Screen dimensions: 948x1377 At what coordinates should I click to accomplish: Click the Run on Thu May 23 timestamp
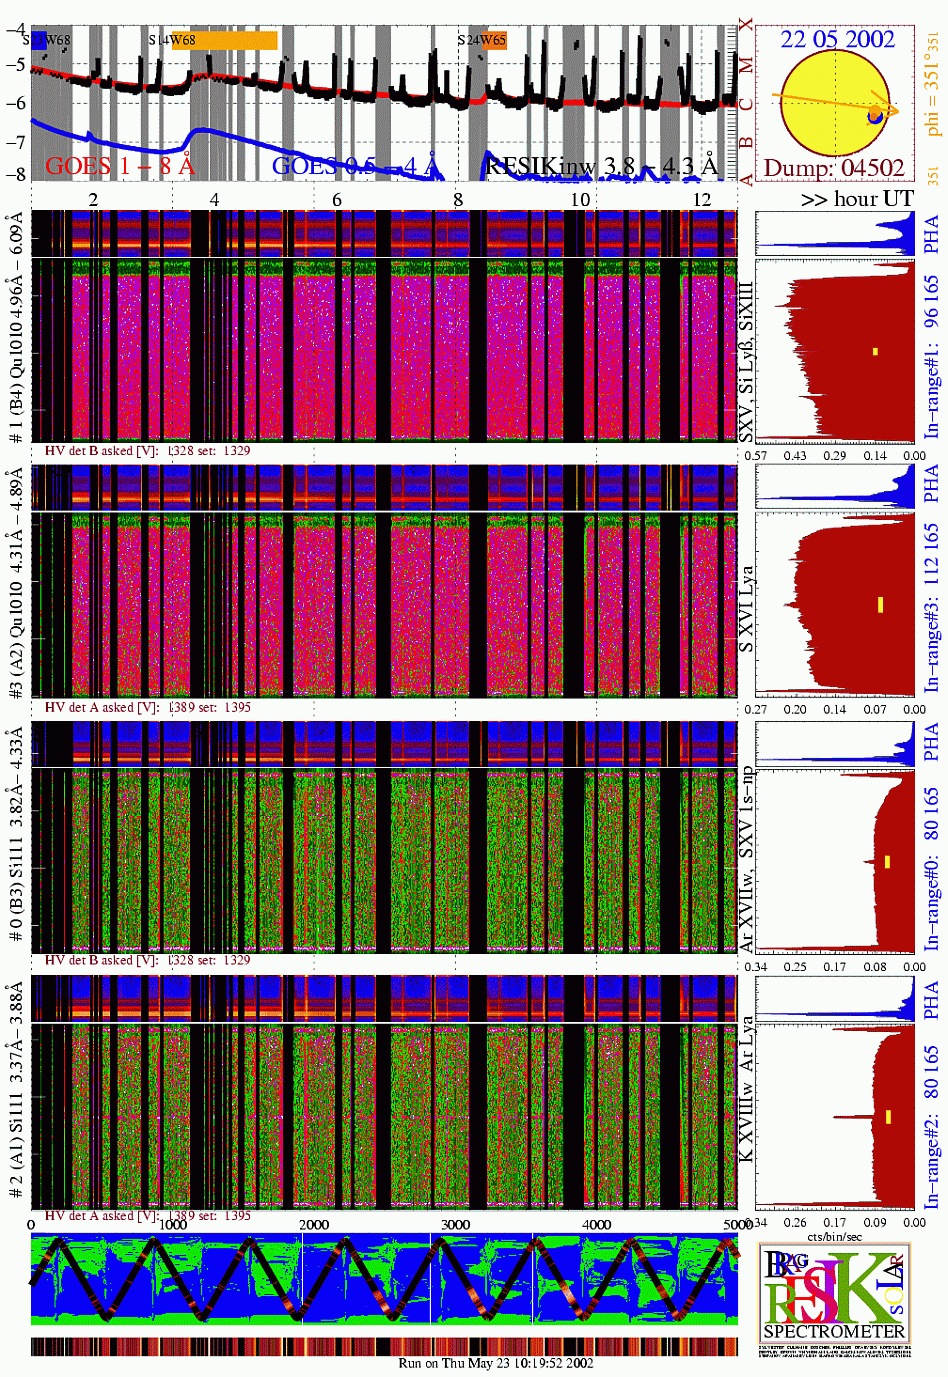[x=496, y=1363]
